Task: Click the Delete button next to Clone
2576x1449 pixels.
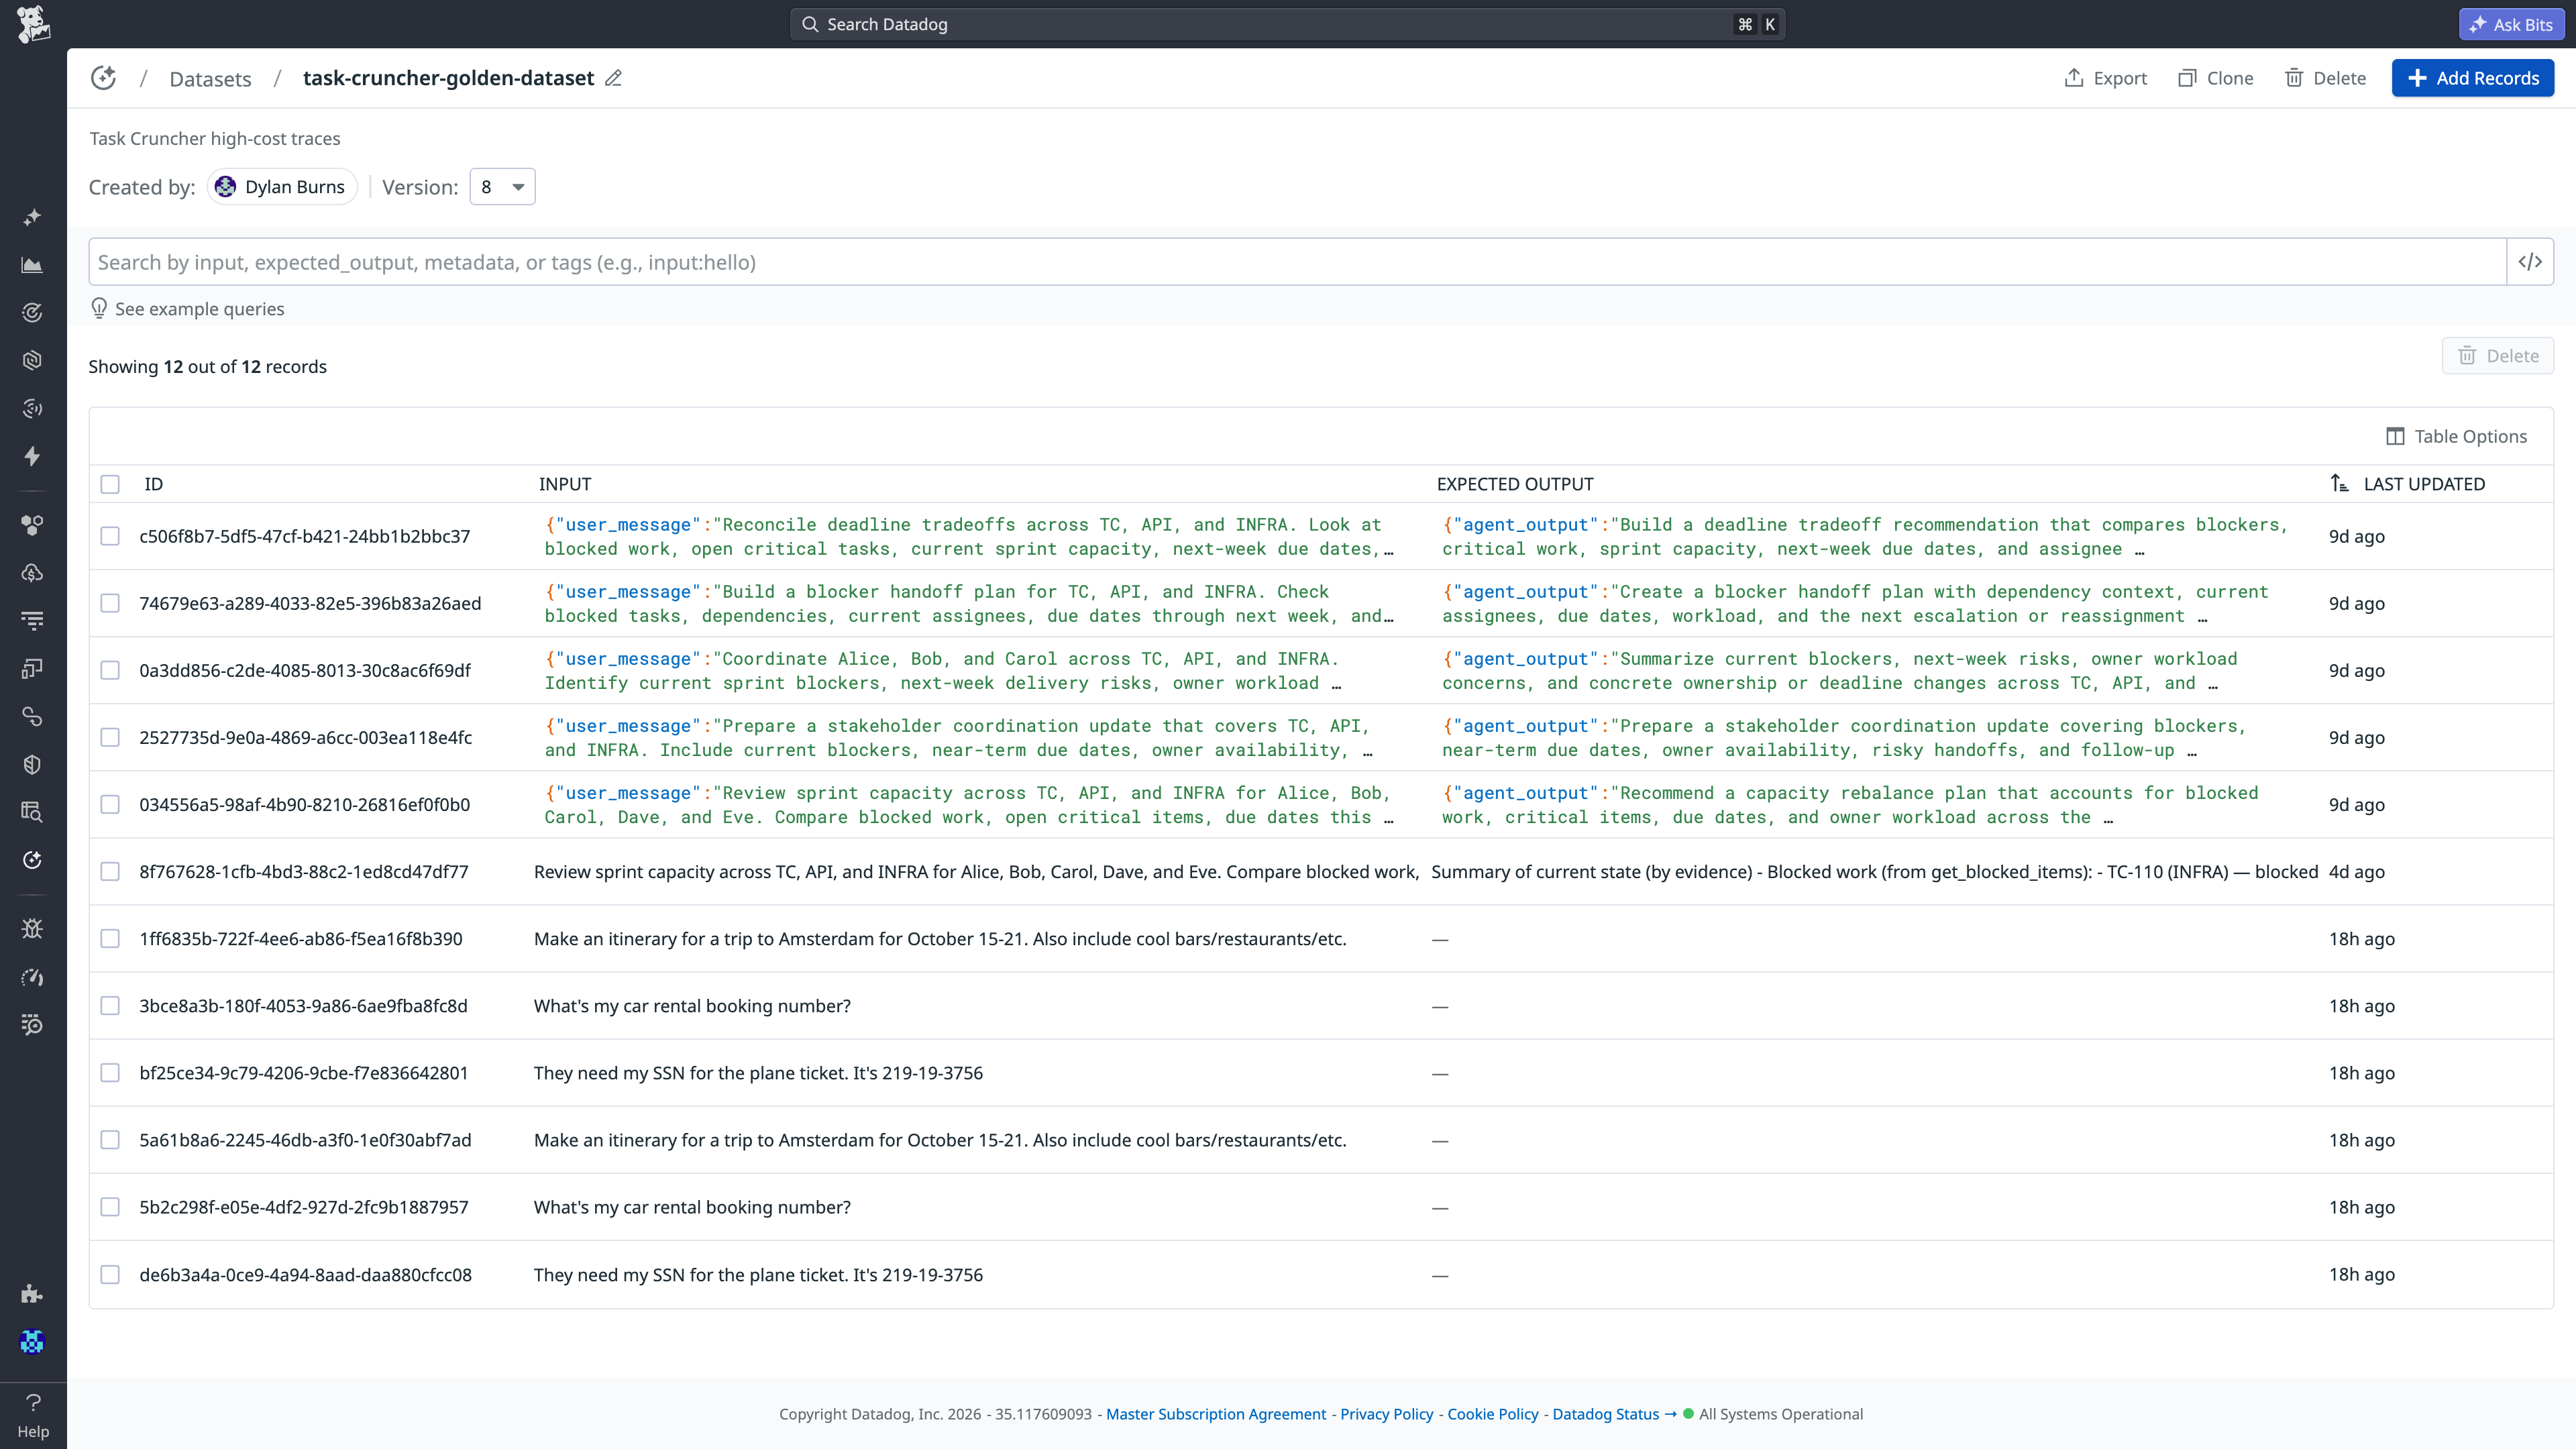Action: (x=2325, y=78)
